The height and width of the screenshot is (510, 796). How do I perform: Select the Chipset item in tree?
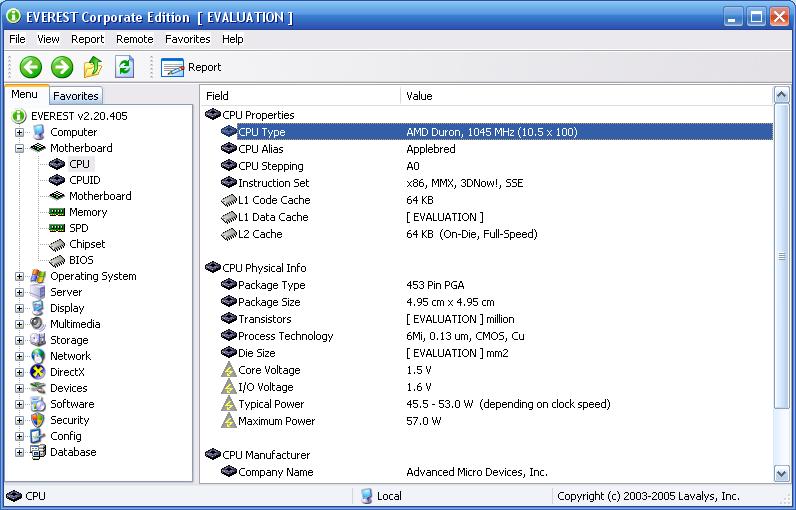pos(86,244)
